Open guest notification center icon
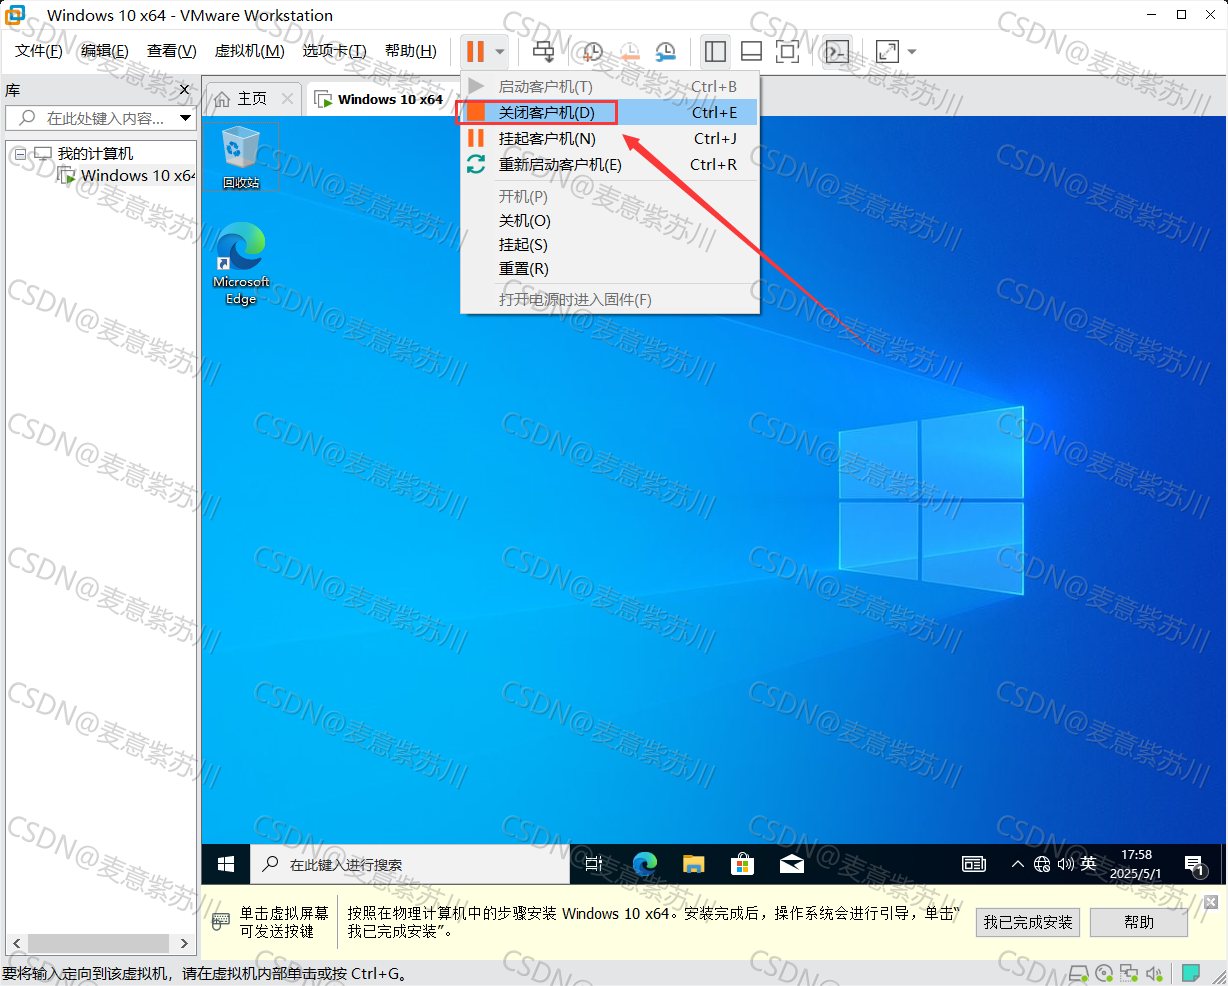The width and height of the screenshot is (1228, 986). (x=1194, y=865)
